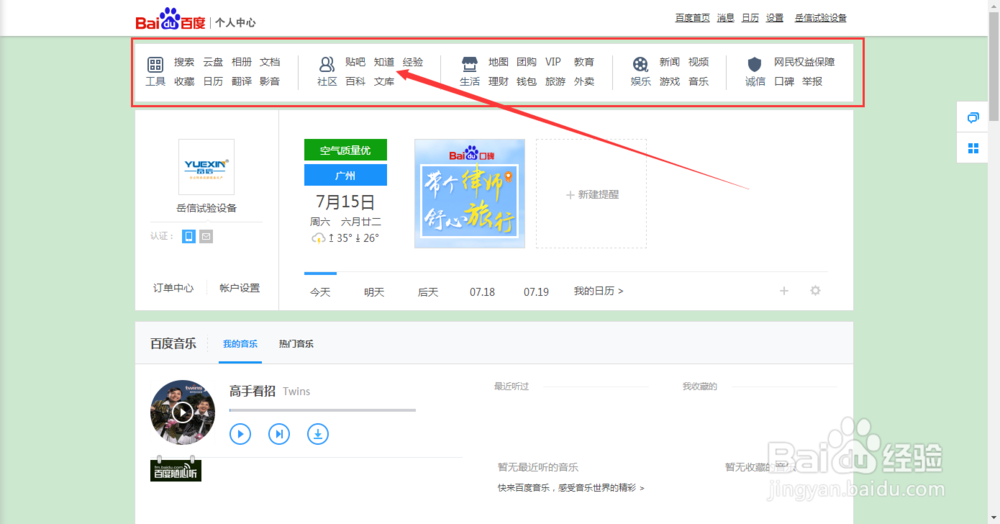Screen dimensions: 1000x524
Task: Open the 翻译 translate link
Action: coord(242,82)
